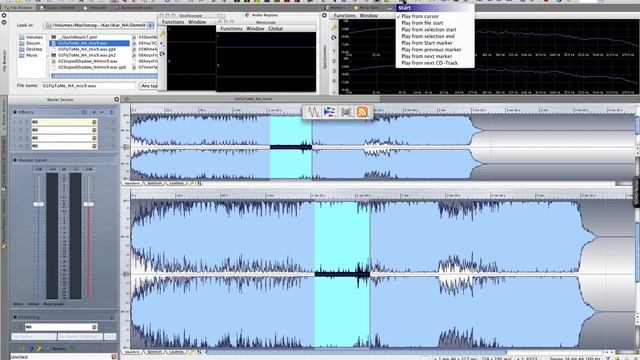640x360 pixels.
Task: Close the Master Section panel
Action: pos(116,99)
